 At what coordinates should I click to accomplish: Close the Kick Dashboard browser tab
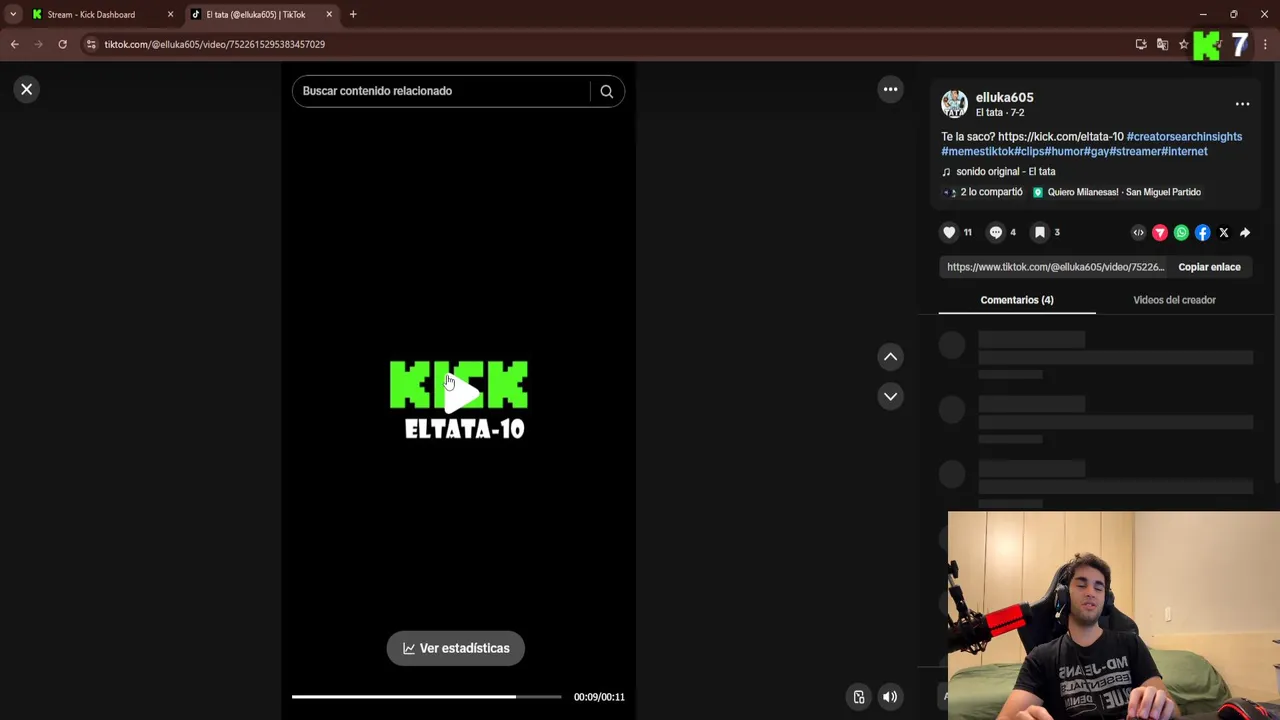click(x=170, y=15)
